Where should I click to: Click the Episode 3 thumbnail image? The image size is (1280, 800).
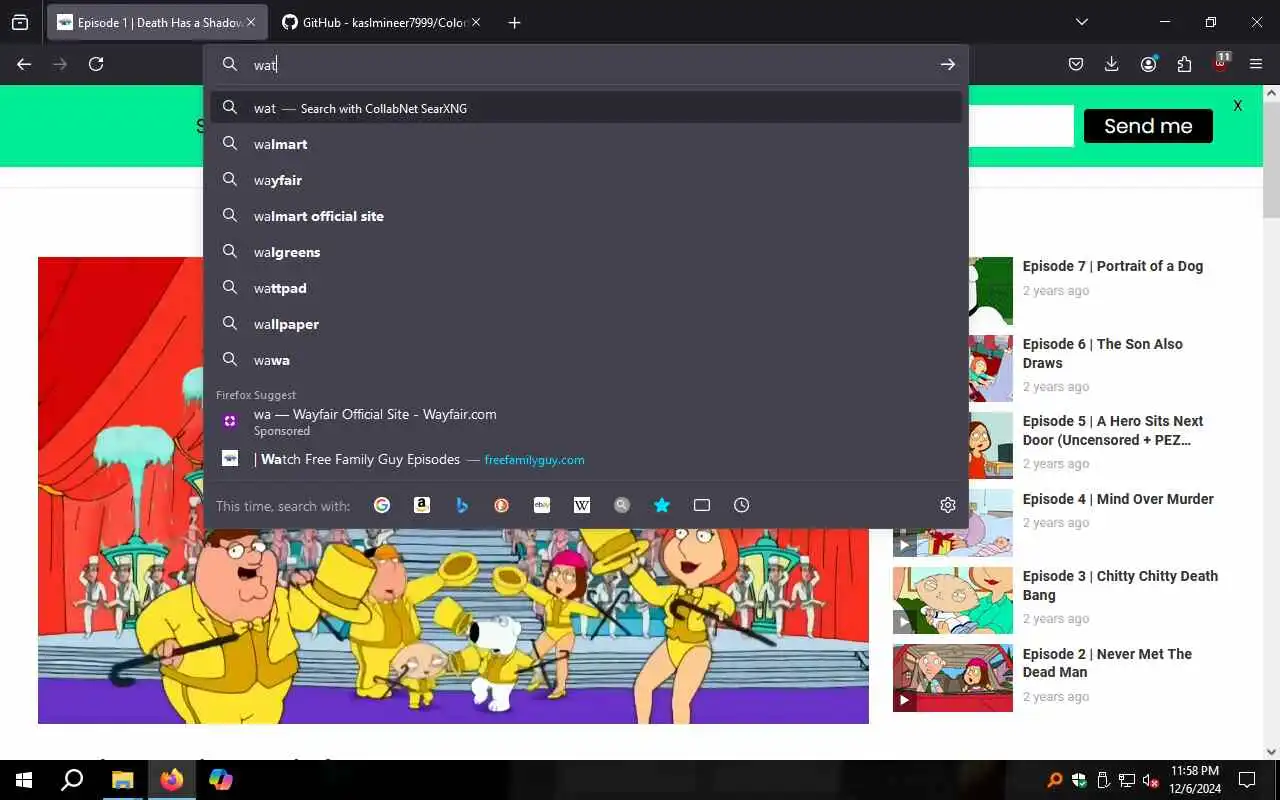coord(952,600)
